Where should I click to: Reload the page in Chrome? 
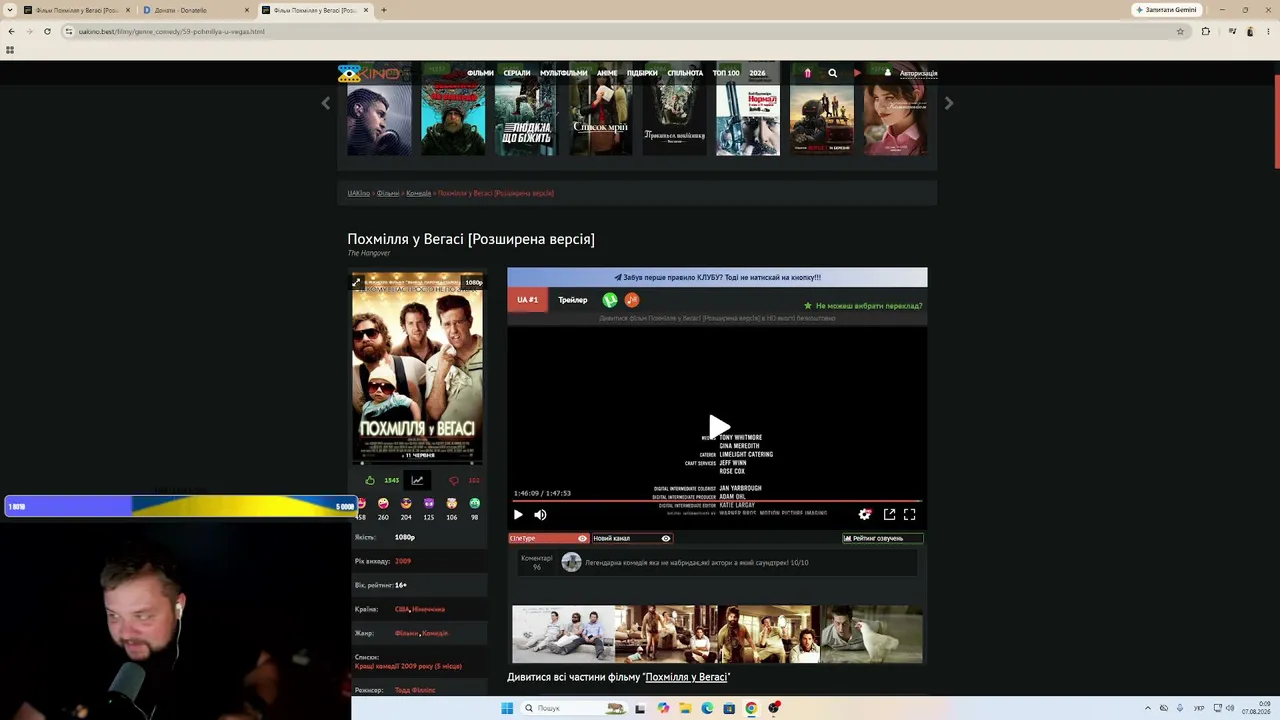click(x=47, y=31)
